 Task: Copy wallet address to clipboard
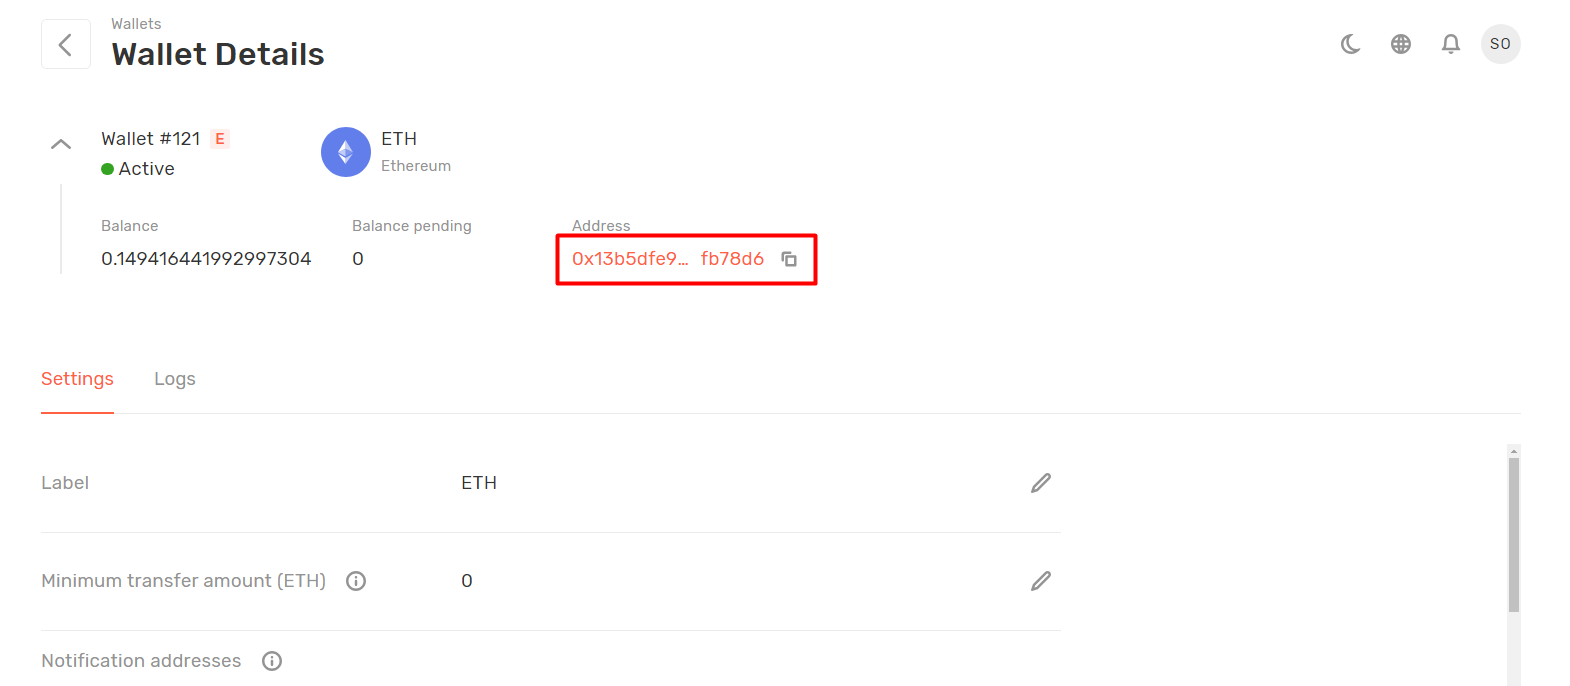point(789,259)
